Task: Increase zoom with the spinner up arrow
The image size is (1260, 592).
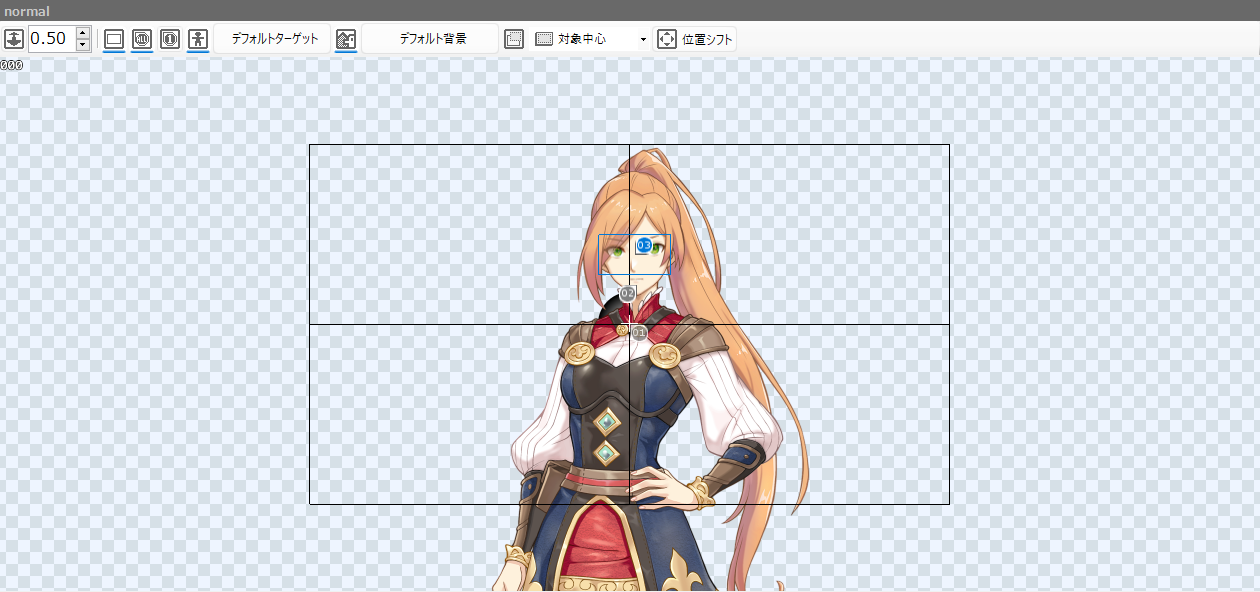Action: click(x=82, y=34)
